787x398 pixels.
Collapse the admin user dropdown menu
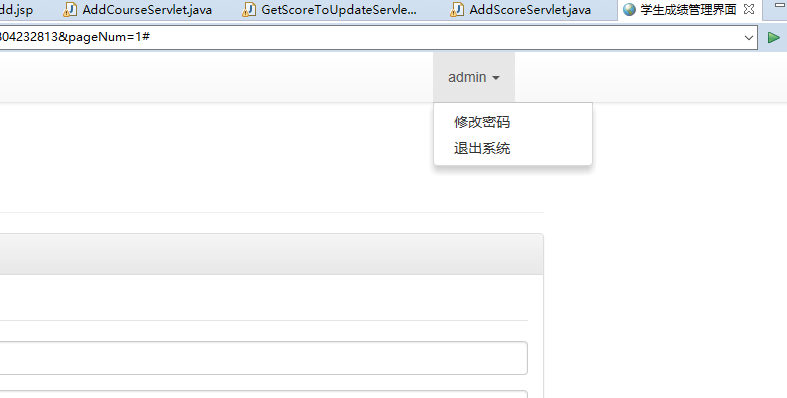474,77
